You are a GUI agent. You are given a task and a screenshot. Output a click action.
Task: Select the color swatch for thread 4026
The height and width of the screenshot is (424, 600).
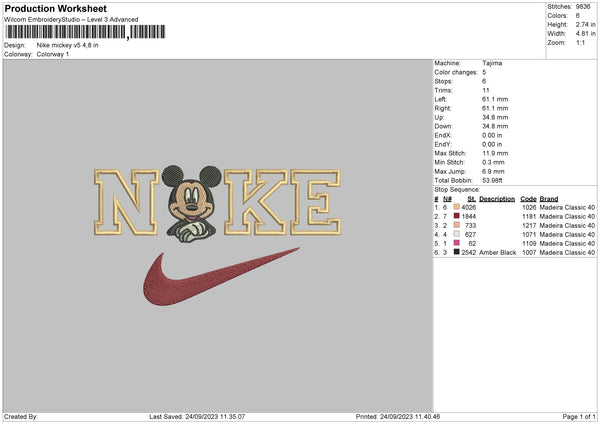click(456, 207)
